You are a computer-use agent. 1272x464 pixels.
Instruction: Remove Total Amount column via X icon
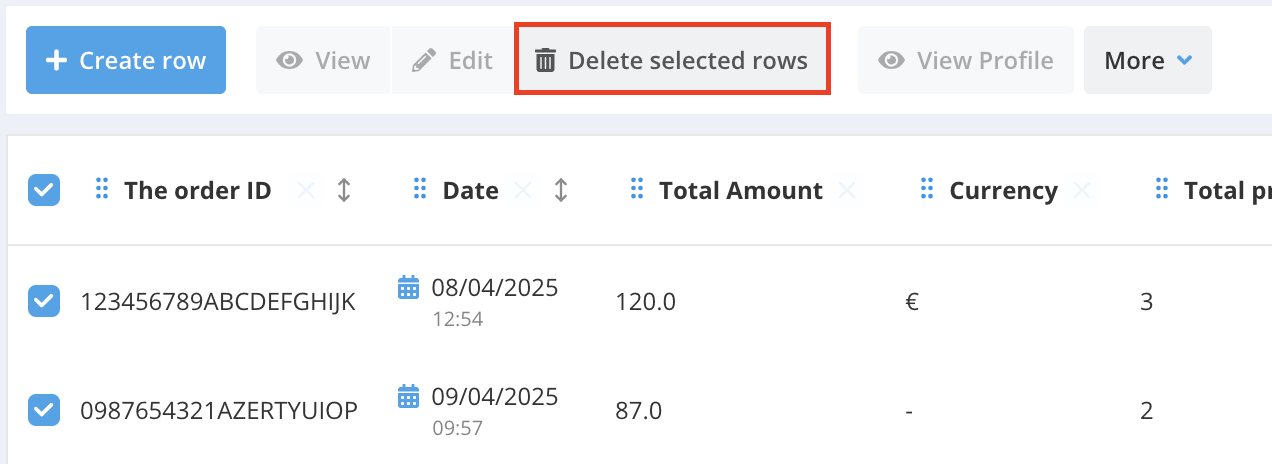click(x=847, y=190)
